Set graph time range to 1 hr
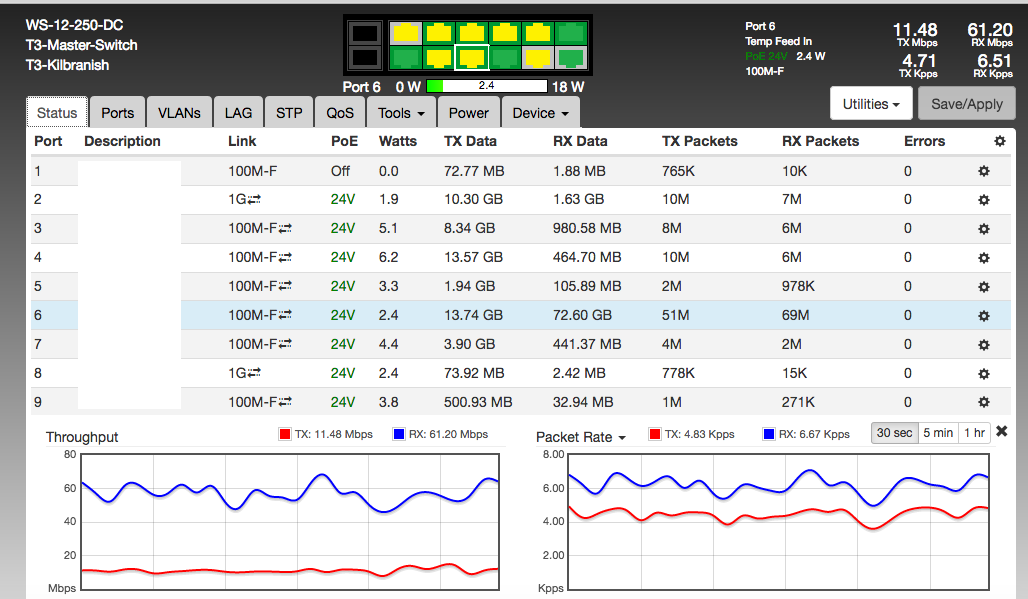This screenshot has height=599, width=1028. 973,433
